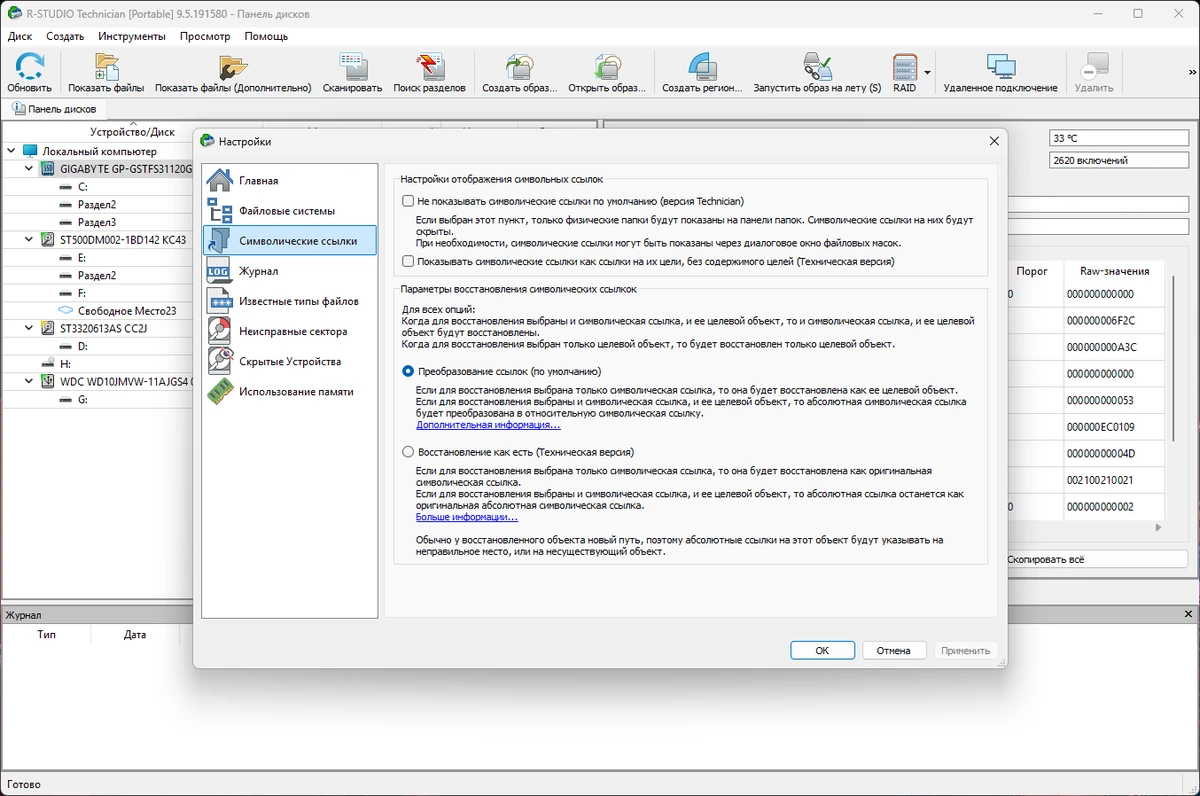Click the Отмена button
The height and width of the screenshot is (796, 1200).
(x=894, y=650)
